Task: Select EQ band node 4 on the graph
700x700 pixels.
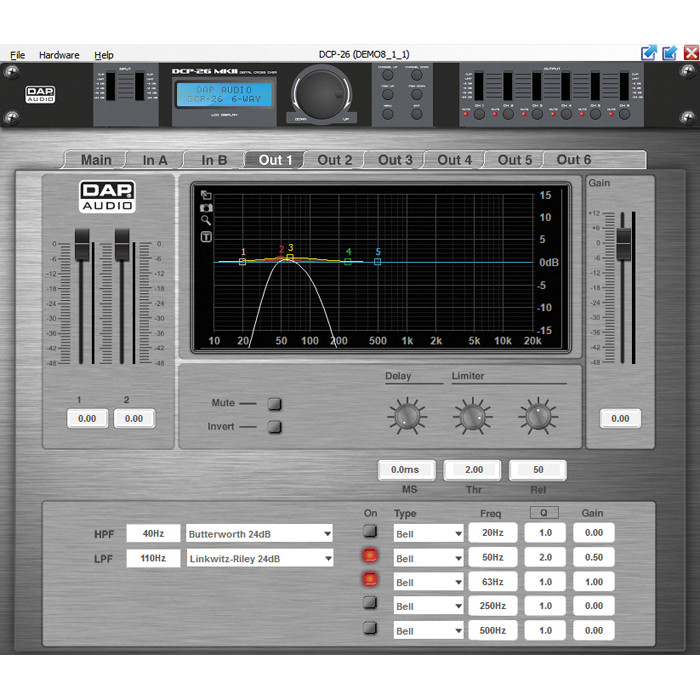Action: tap(348, 261)
